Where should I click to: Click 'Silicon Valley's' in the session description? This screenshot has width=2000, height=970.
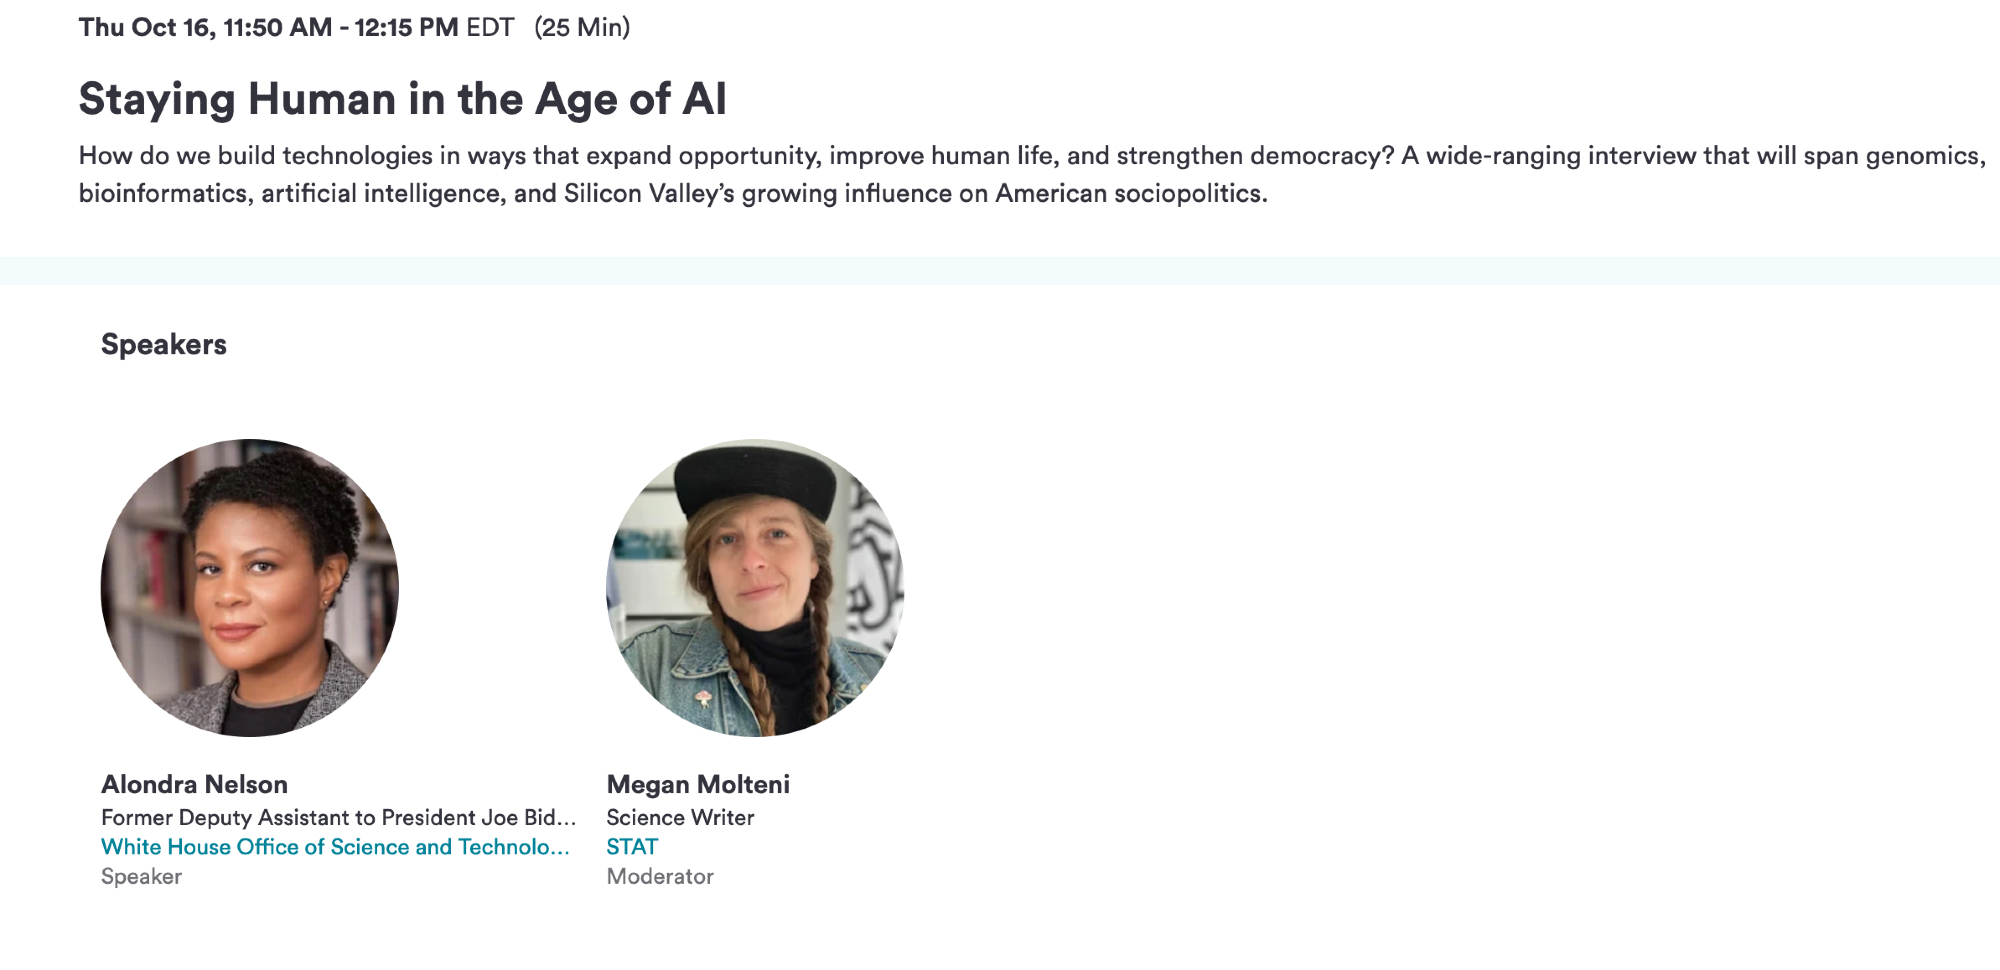[x=649, y=193]
